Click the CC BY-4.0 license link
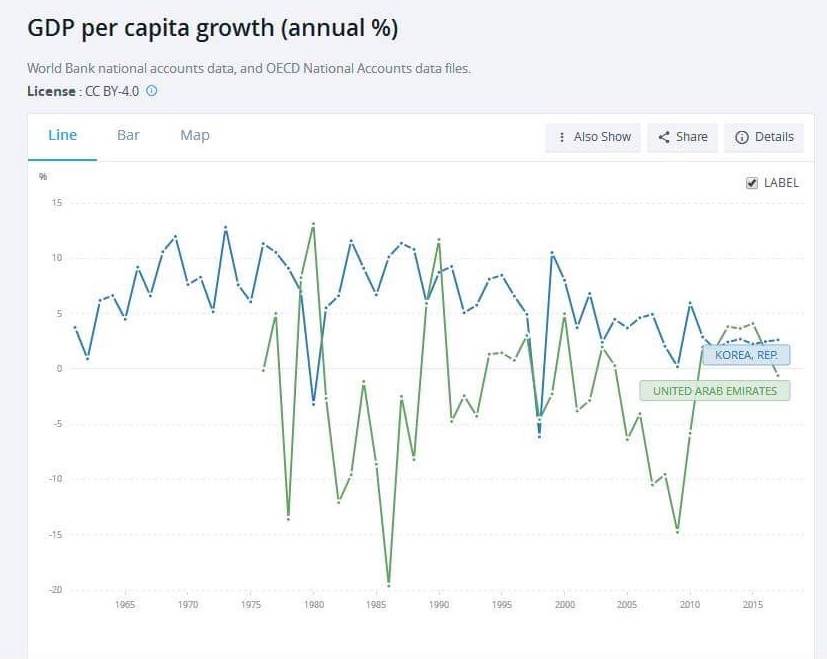The image size is (827, 659). click(112, 91)
